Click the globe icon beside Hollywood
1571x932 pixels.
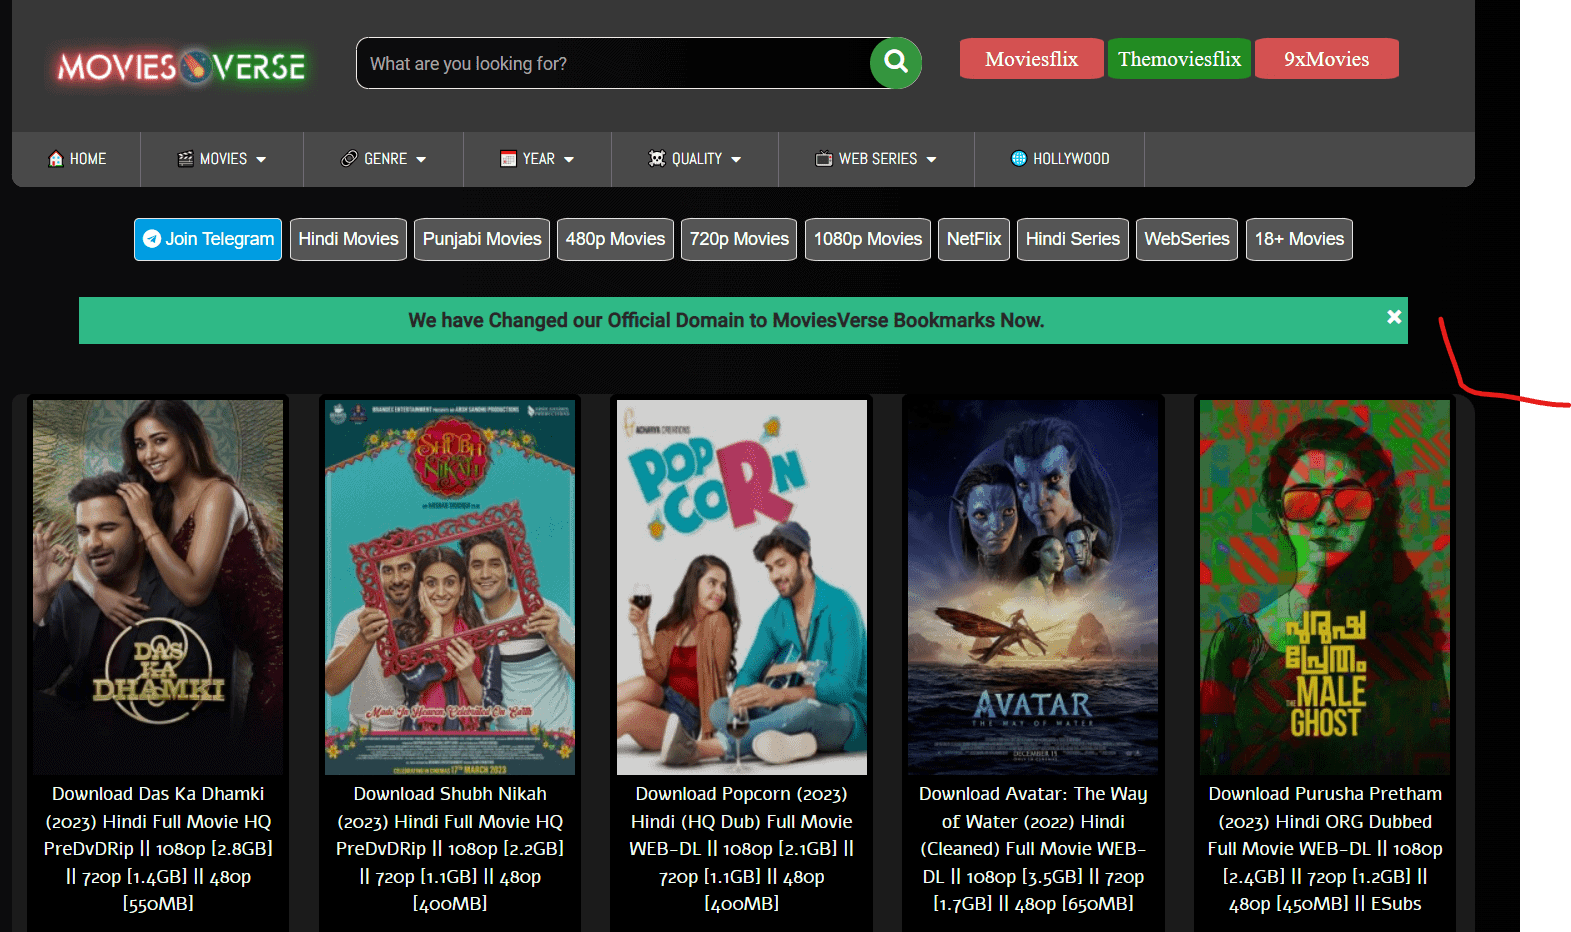(x=1019, y=159)
